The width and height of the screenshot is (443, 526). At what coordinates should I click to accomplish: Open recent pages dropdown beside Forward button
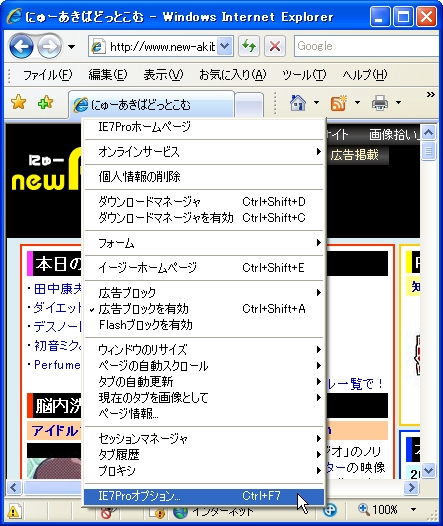click(71, 47)
